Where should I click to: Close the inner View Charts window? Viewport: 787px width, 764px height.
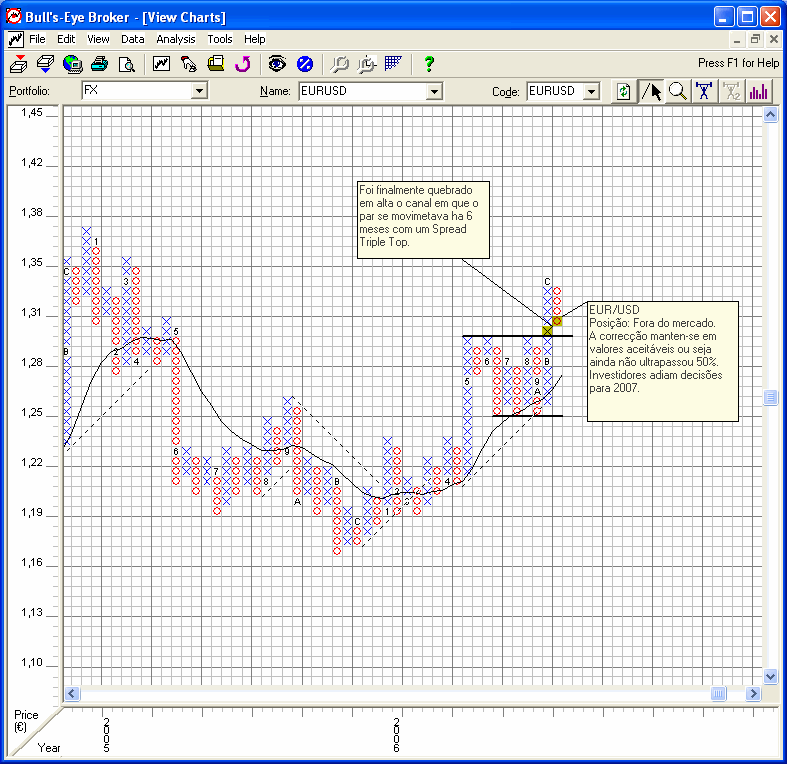[x=774, y=39]
